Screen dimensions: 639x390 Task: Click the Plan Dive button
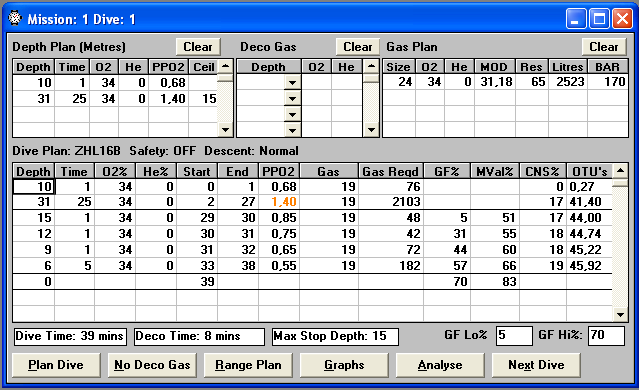pos(56,365)
